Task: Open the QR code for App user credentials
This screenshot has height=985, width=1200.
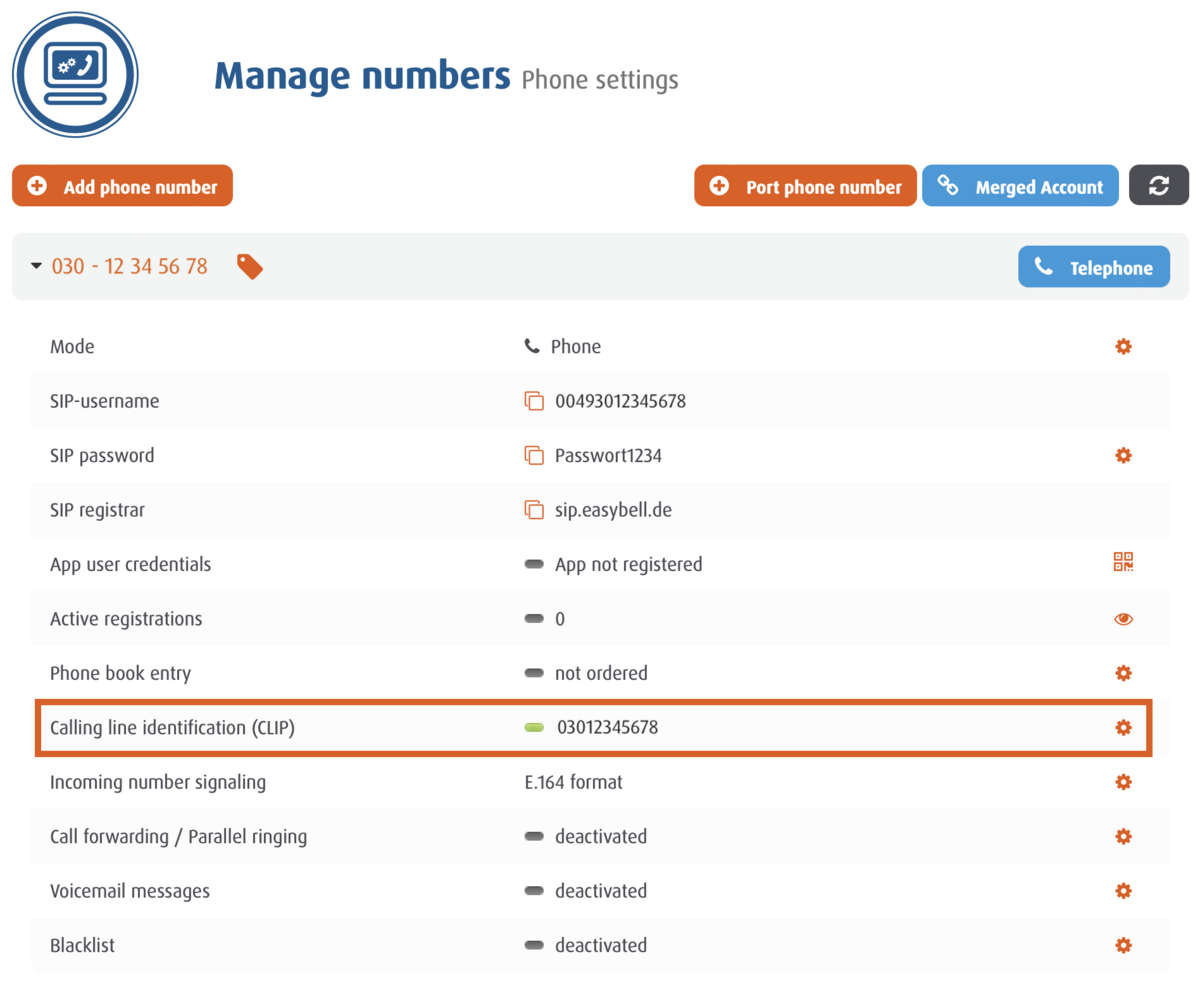Action: tap(1123, 563)
